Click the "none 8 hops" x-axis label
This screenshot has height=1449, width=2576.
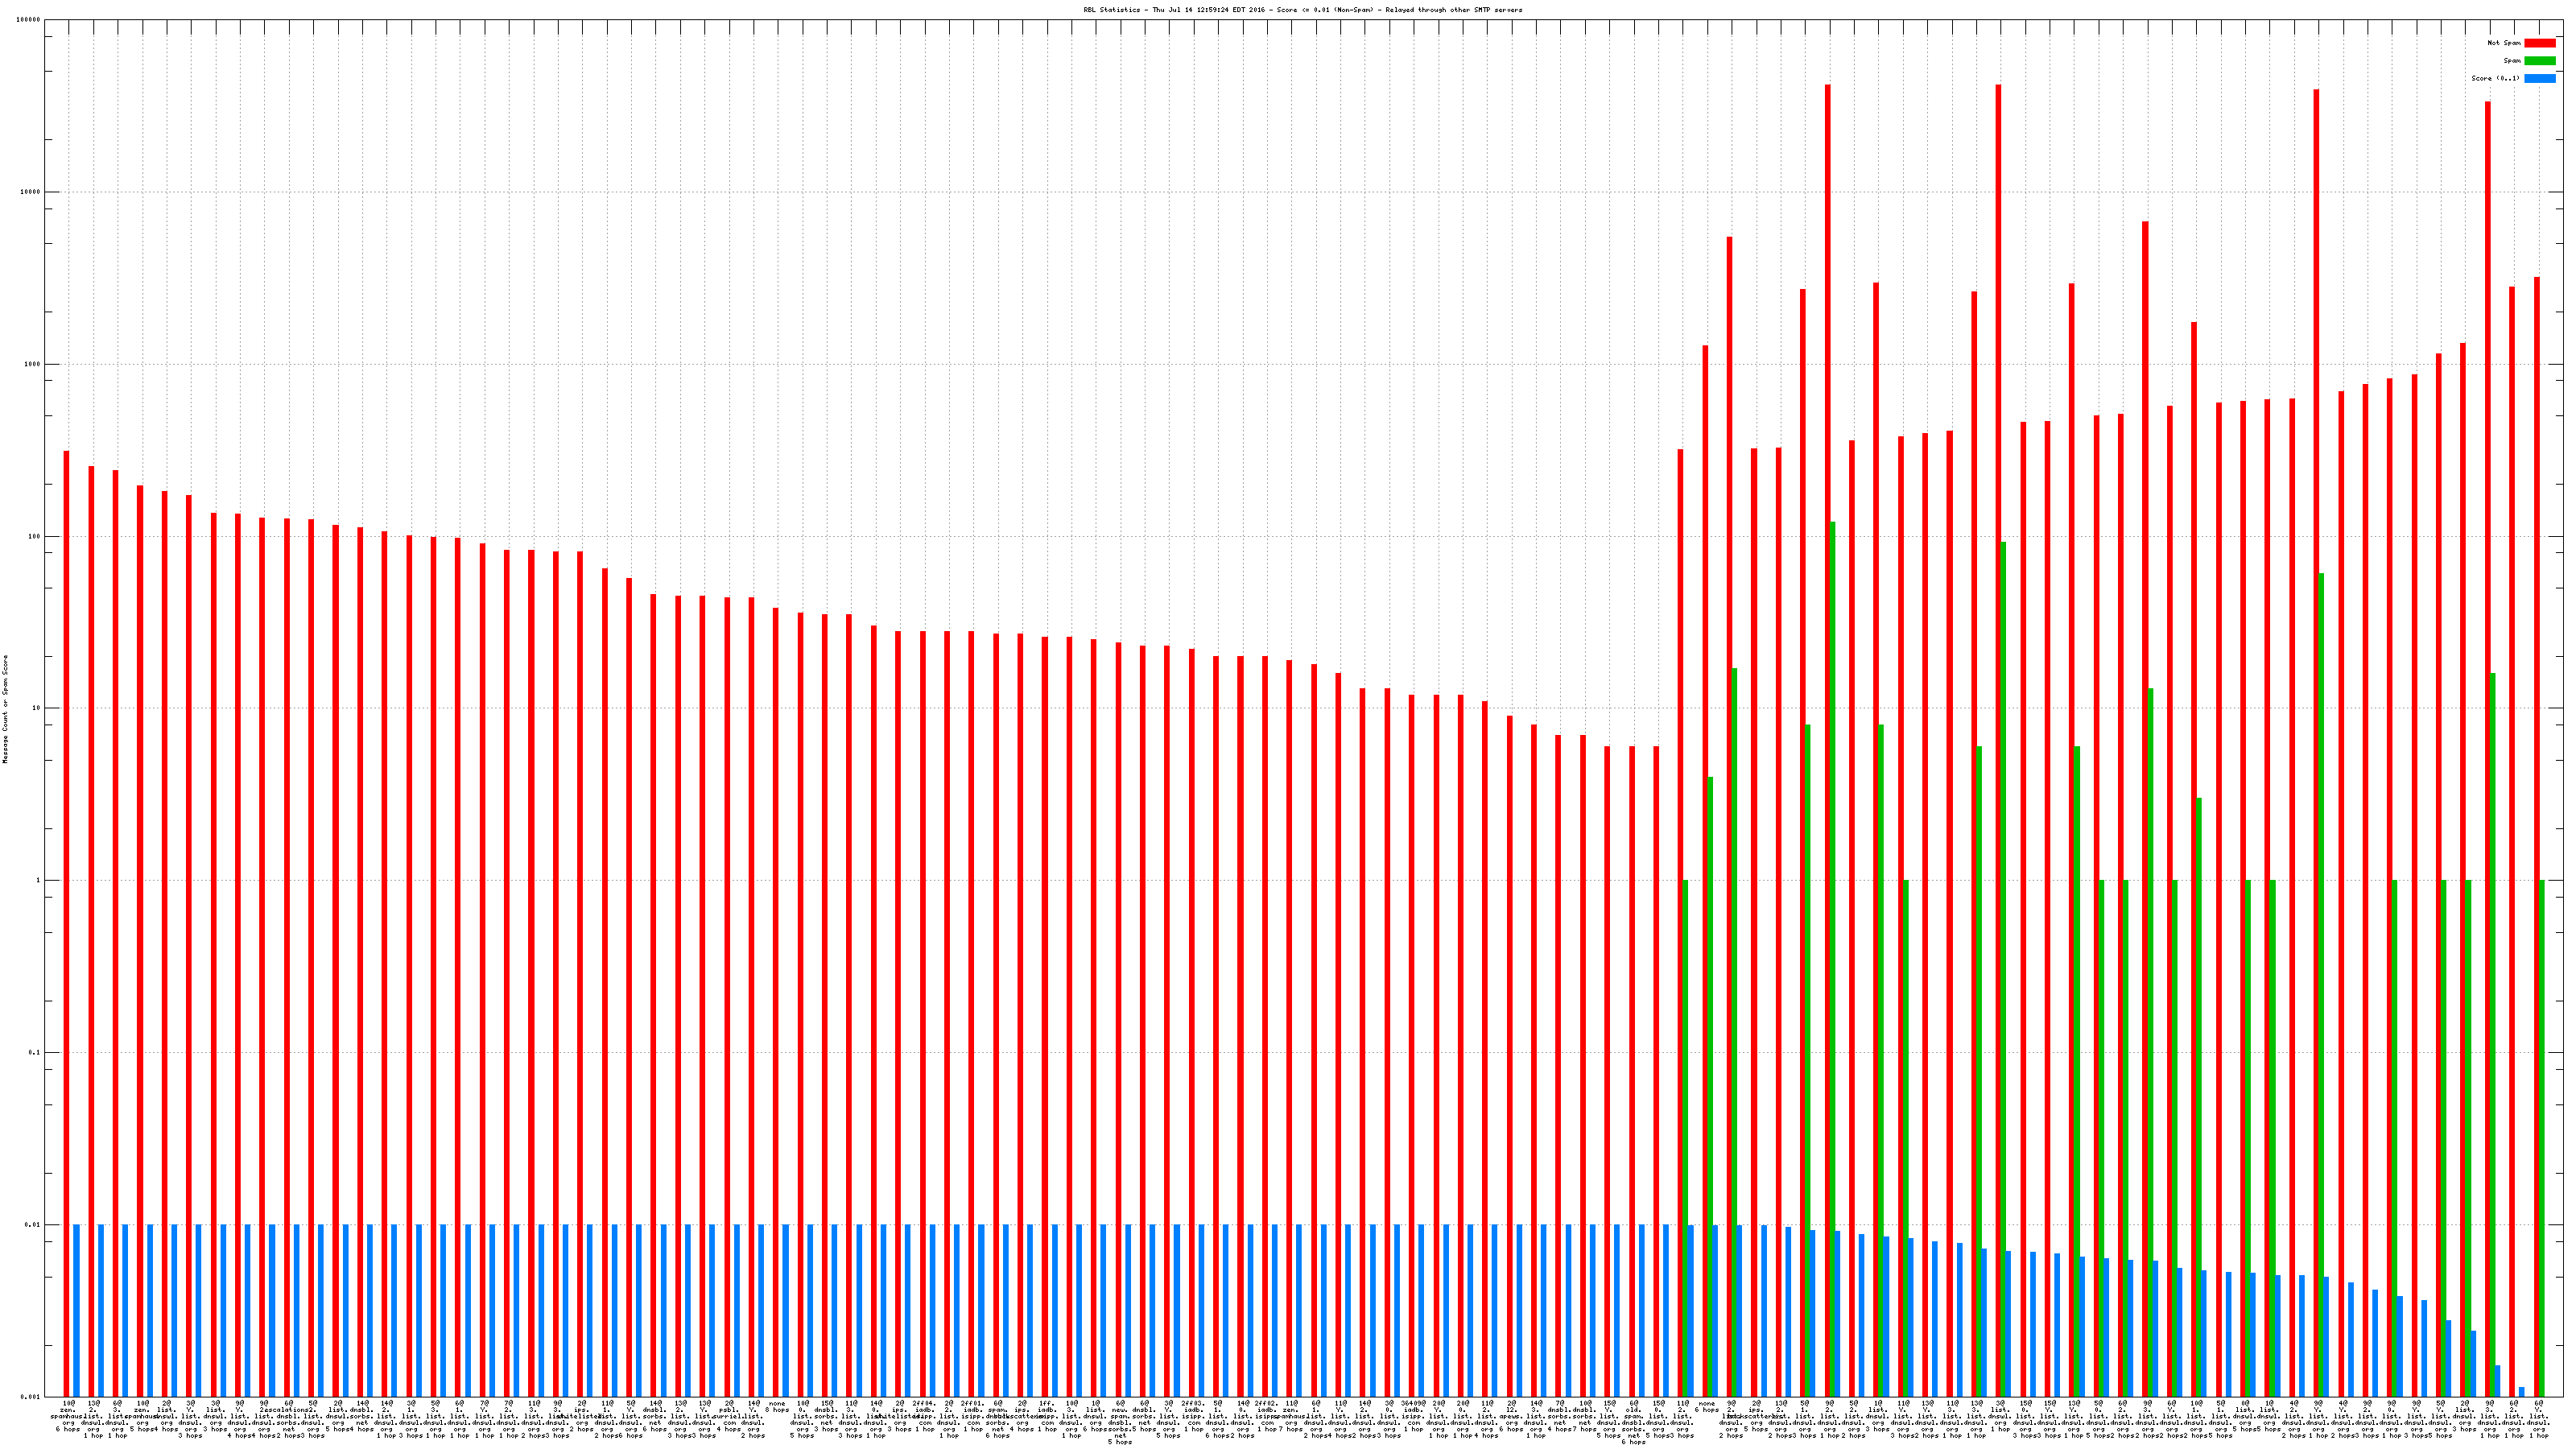point(777,1407)
